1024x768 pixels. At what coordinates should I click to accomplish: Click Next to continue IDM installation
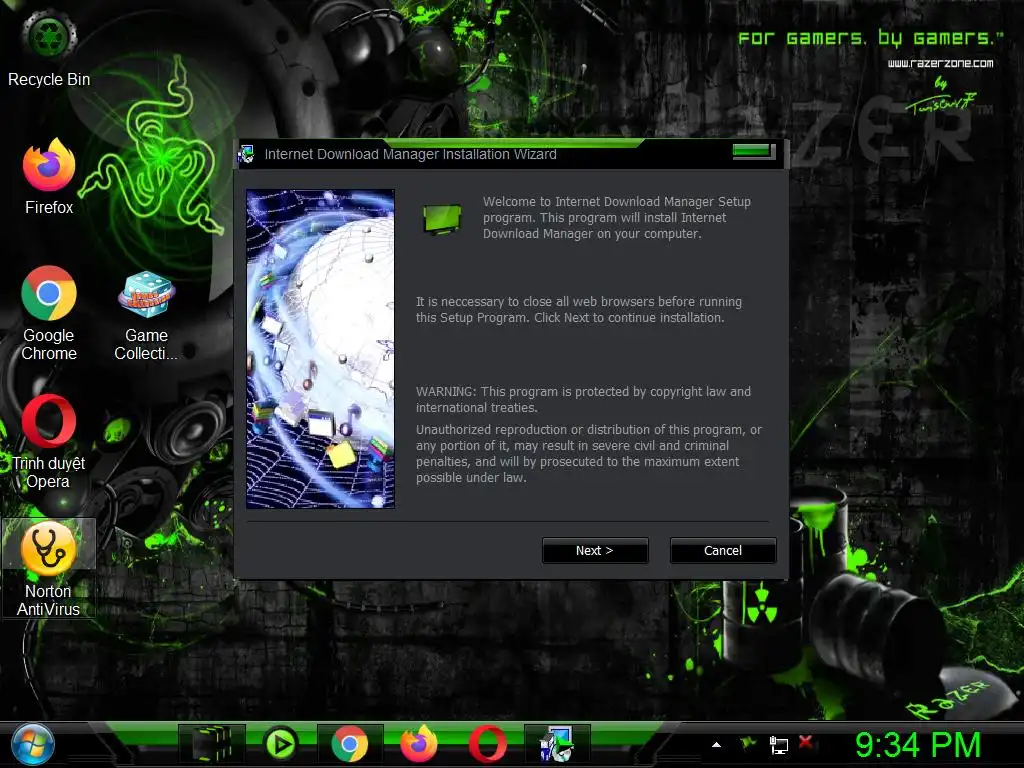pos(595,551)
